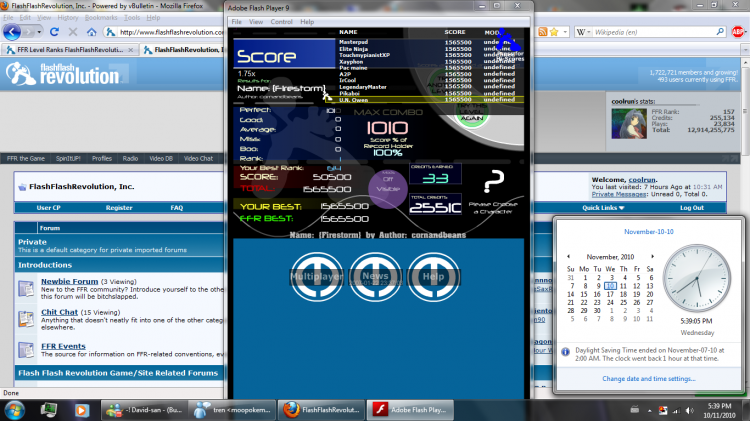The width and height of the screenshot is (750, 421).
Task: Click the Windows Start orb
Action: (x=14, y=410)
